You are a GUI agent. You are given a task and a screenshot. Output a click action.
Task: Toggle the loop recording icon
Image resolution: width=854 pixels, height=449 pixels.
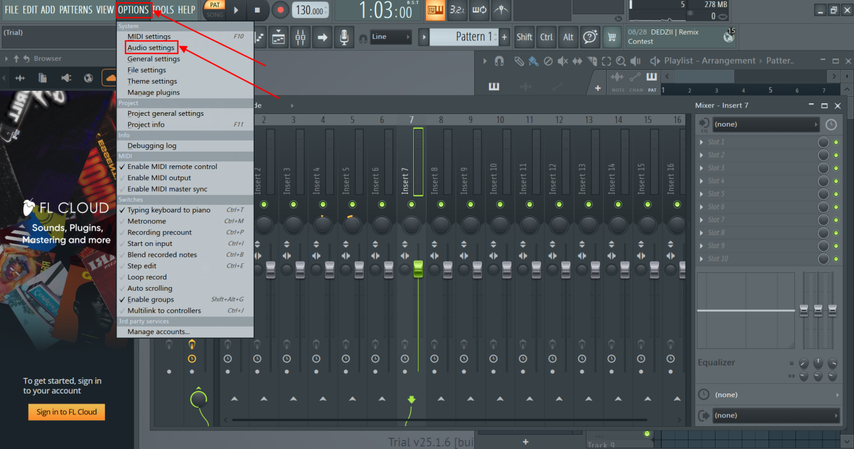[479, 10]
